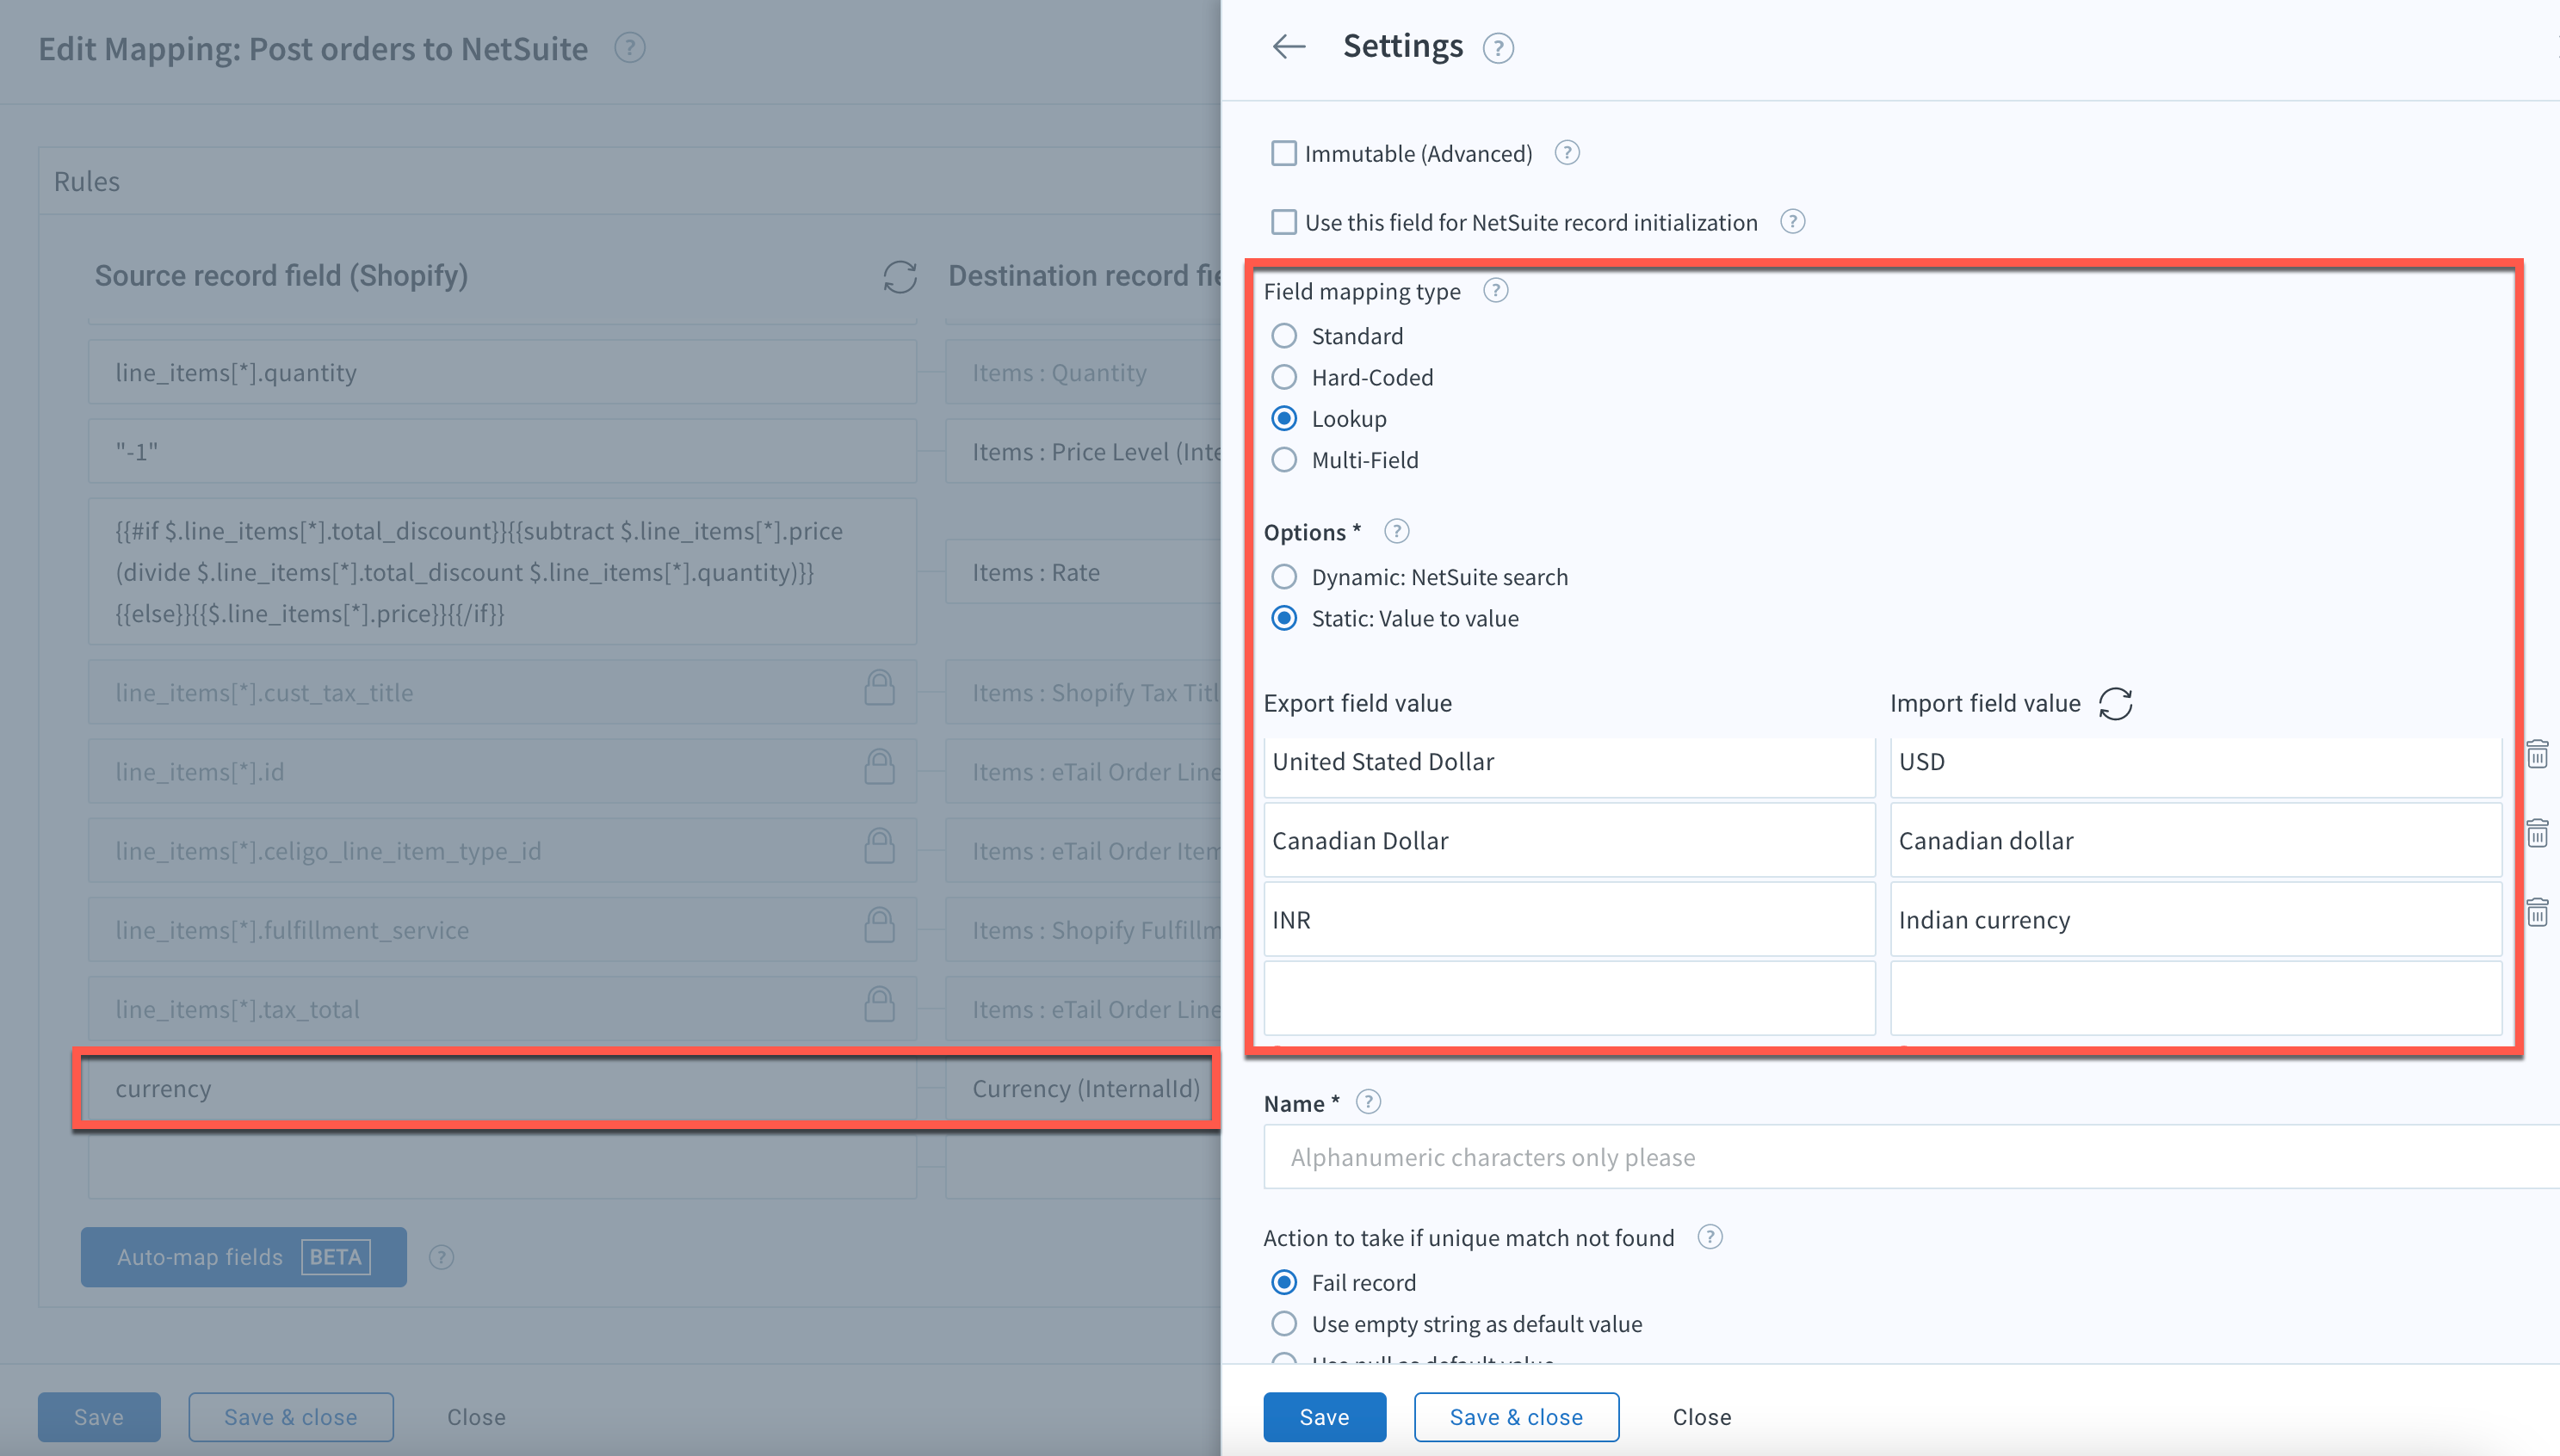Click lock icon on tax_total row
The width and height of the screenshot is (2560, 1456).
(879, 1004)
